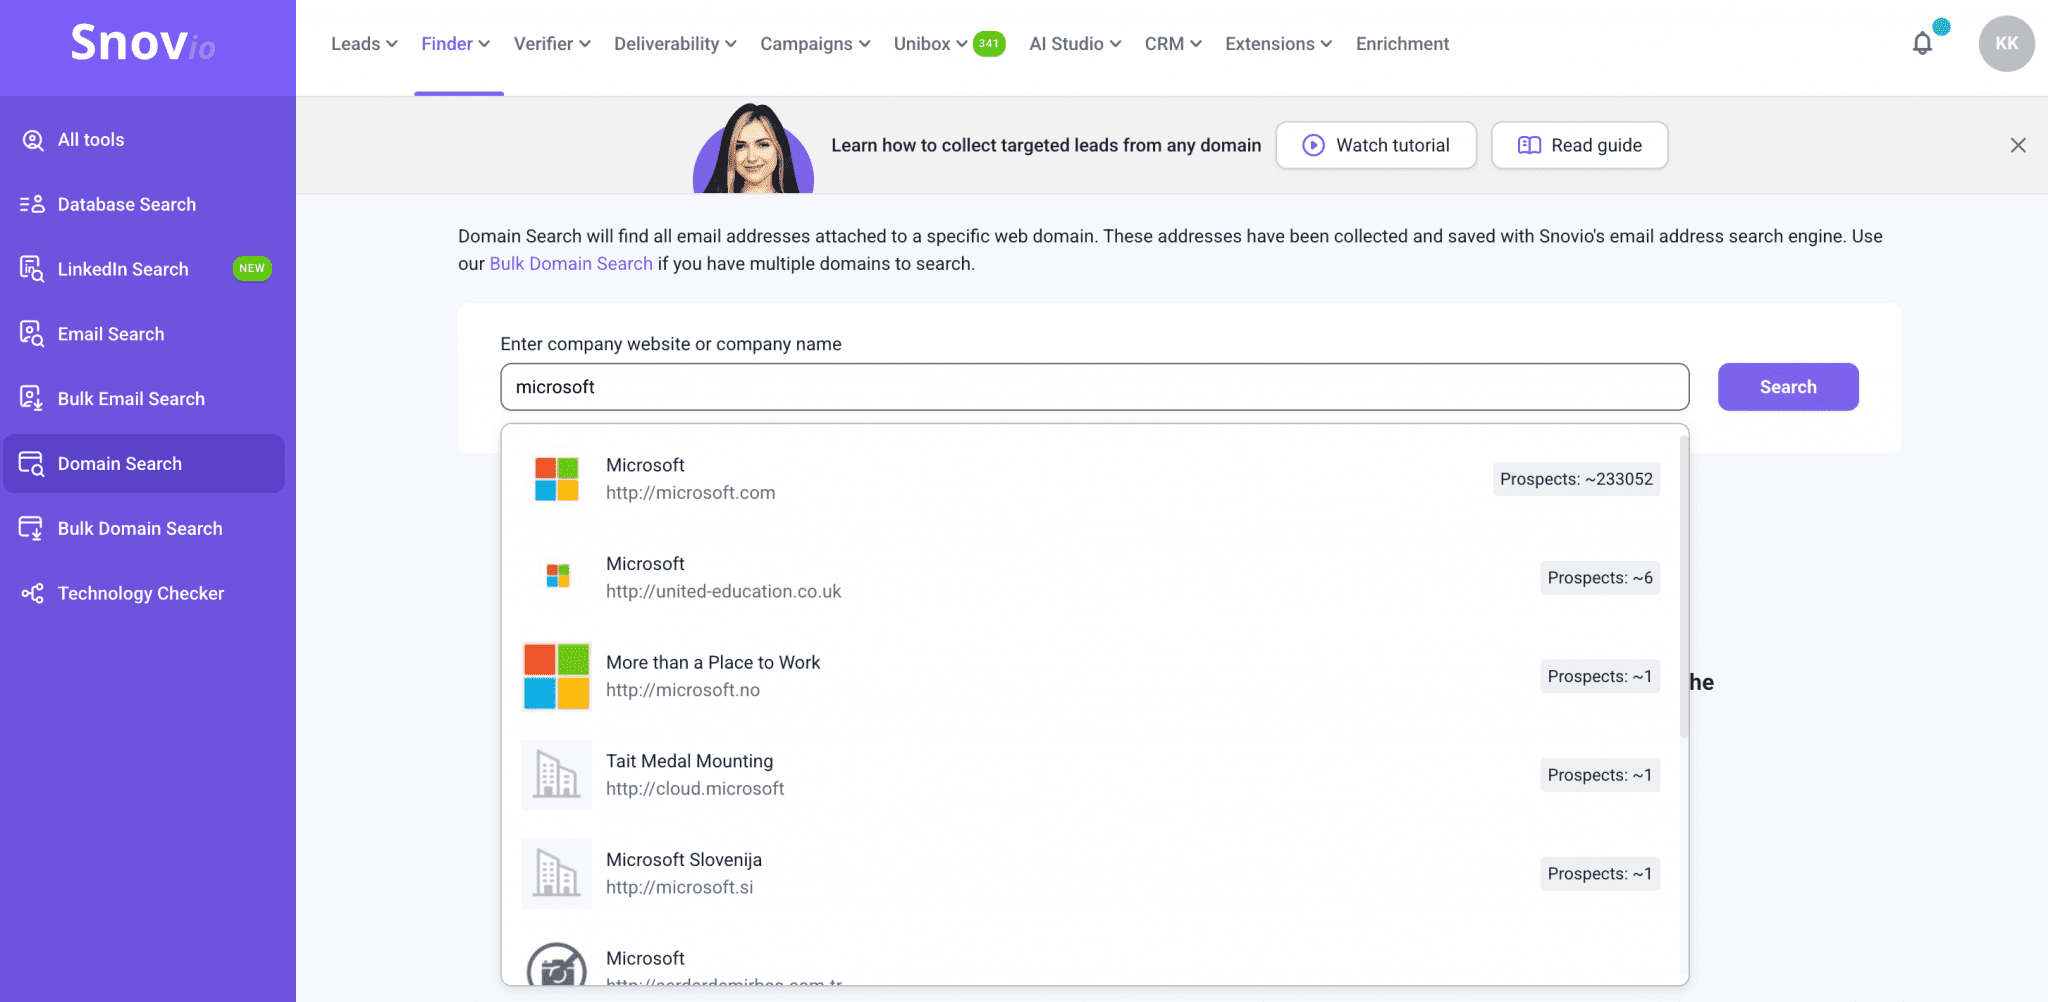Go to Database Search tool
The width and height of the screenshot is (2048, 1002).
point(126,205)
